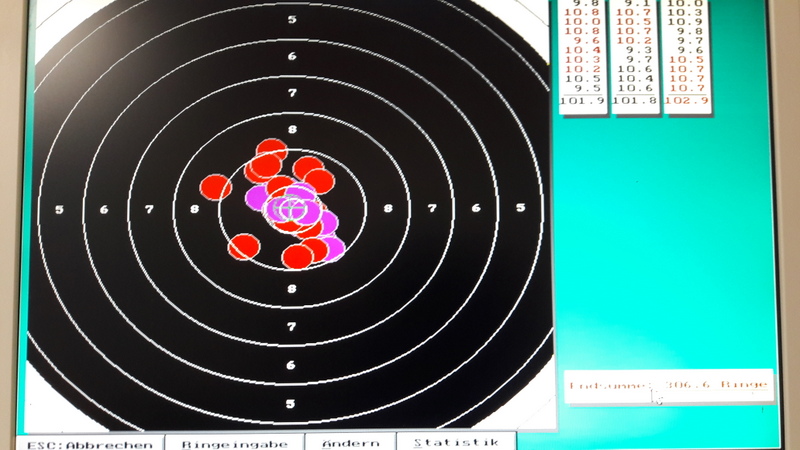Select the 101.9 series total
Image resolution: width=800 pixels, height=450 pixels.
582,101
